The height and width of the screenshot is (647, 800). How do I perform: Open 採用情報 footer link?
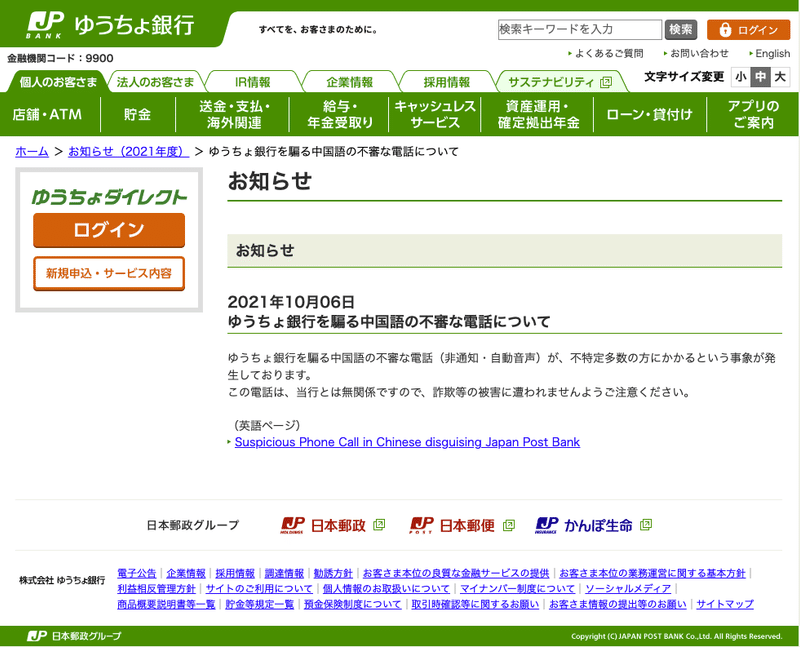click(235, 573)
